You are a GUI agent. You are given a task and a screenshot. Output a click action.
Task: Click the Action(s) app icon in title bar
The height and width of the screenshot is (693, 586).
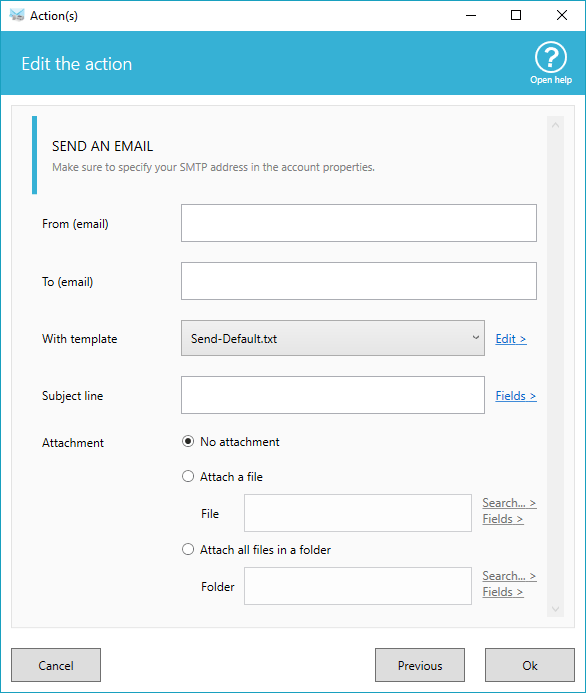(x=17, y=15)
